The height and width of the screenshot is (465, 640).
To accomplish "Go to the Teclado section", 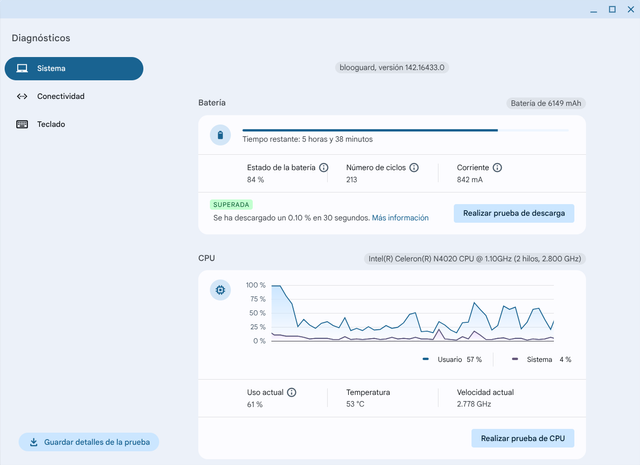I will click(x=51, y=124).
